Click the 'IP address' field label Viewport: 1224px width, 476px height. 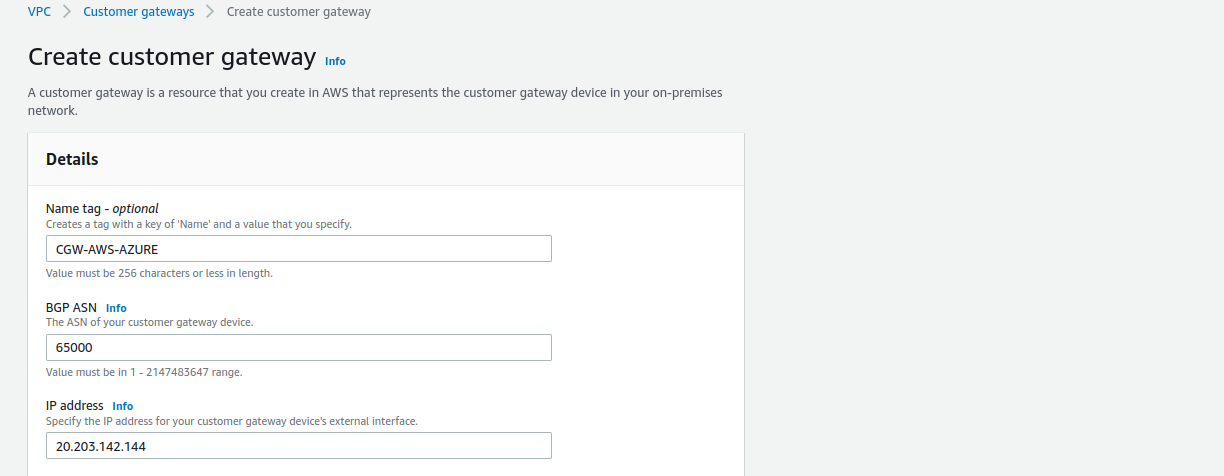pyautogui.click(x=75, y=406)
